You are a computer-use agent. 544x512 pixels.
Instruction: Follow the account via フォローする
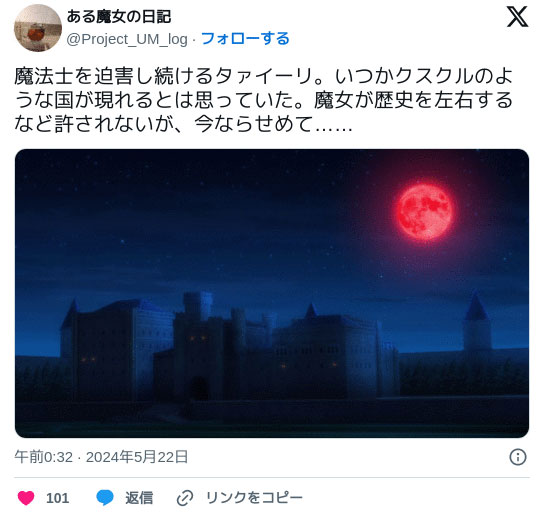coord(245,39)
